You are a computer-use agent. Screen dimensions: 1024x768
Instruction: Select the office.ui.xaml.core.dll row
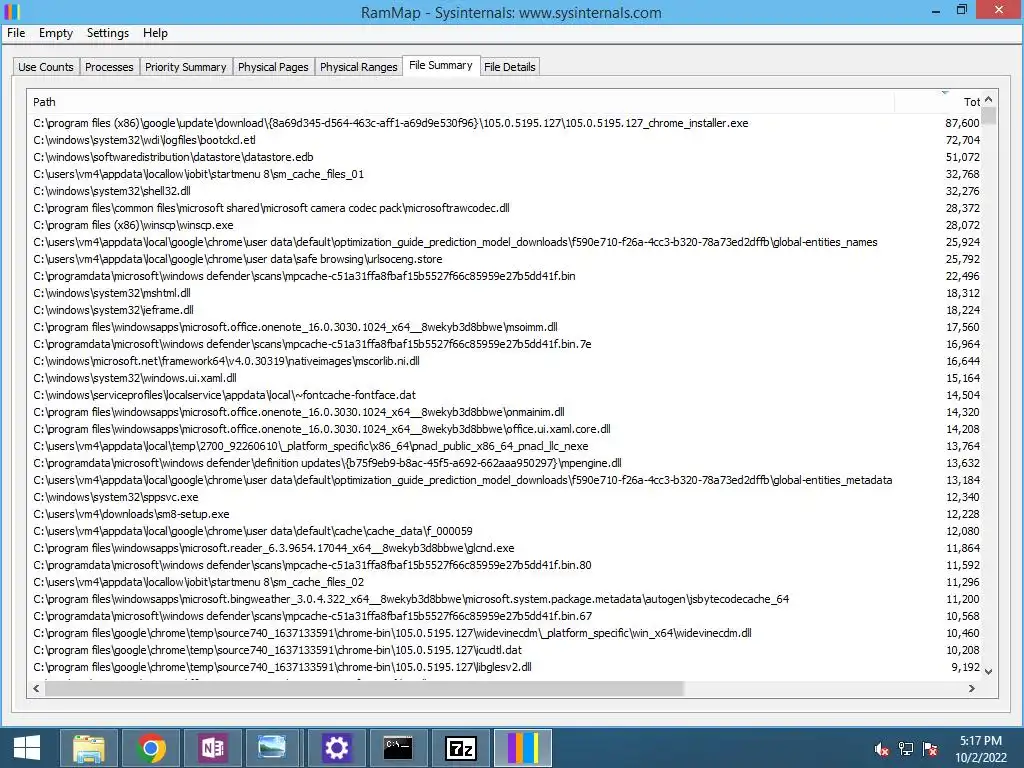(506, 428)
